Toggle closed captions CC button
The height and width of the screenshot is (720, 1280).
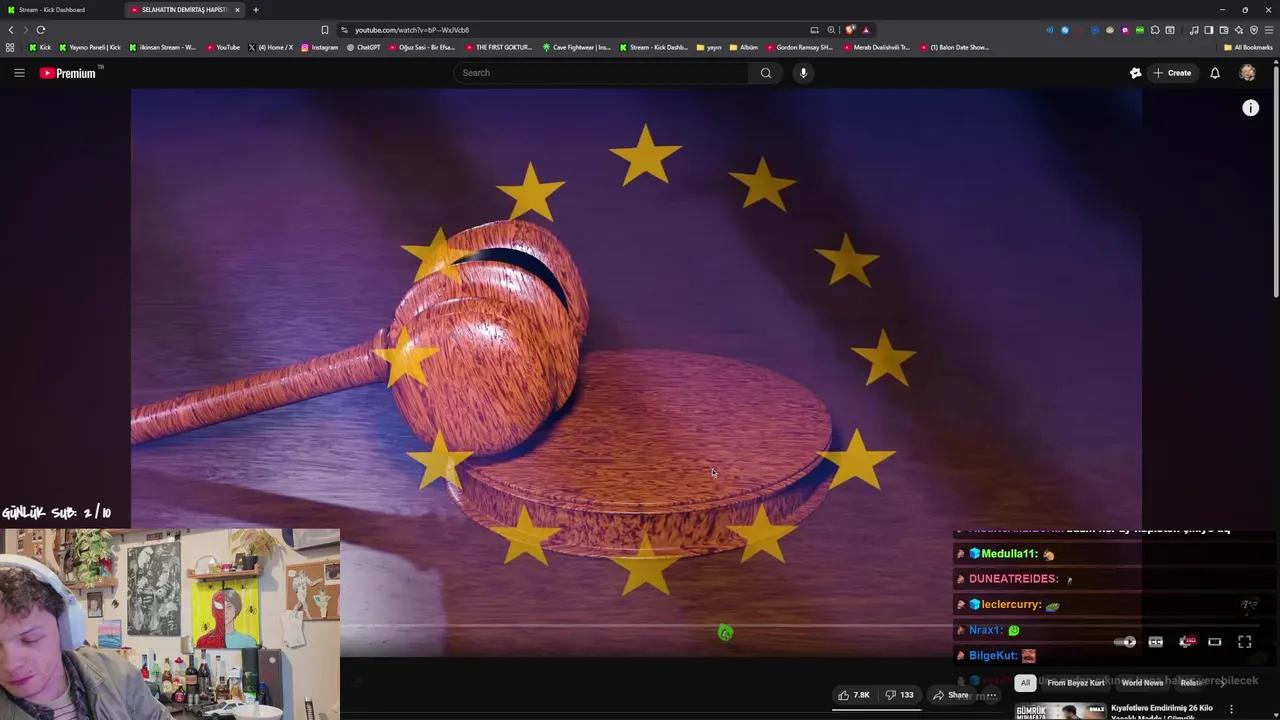point(1156,642)
